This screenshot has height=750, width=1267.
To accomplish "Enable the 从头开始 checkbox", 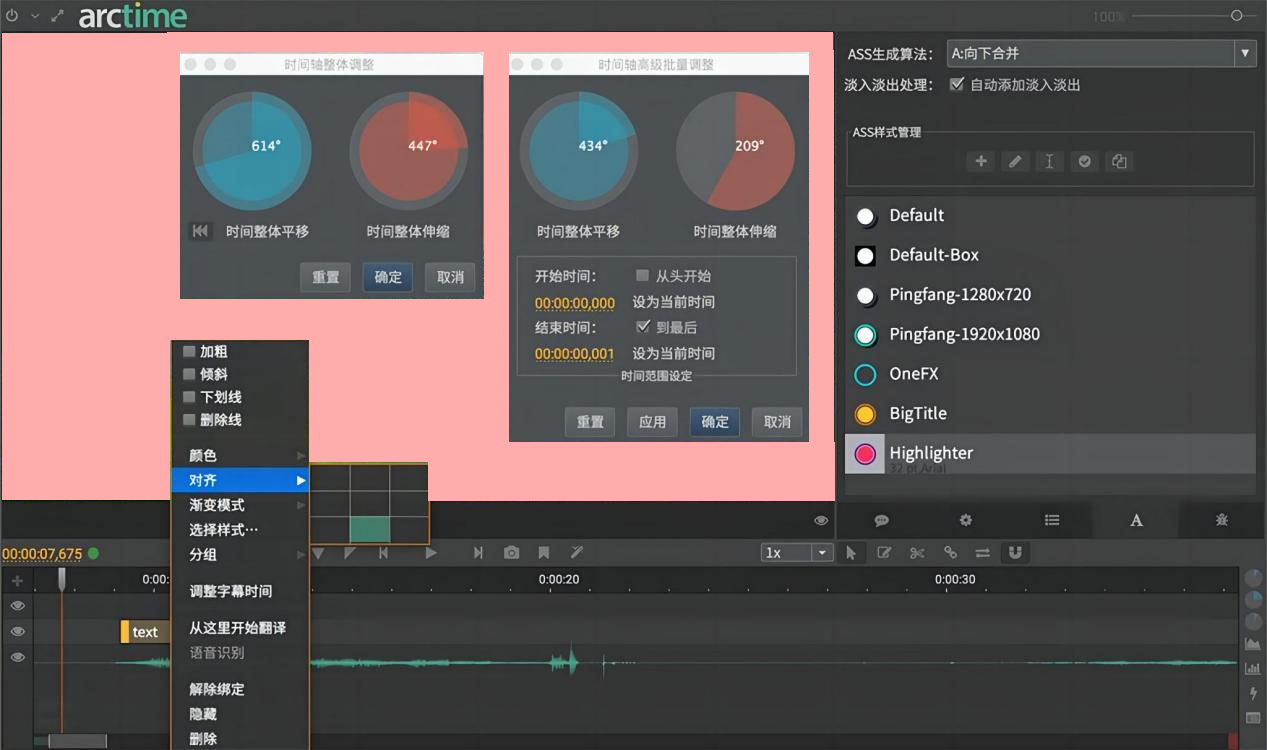I will [643, 275].
